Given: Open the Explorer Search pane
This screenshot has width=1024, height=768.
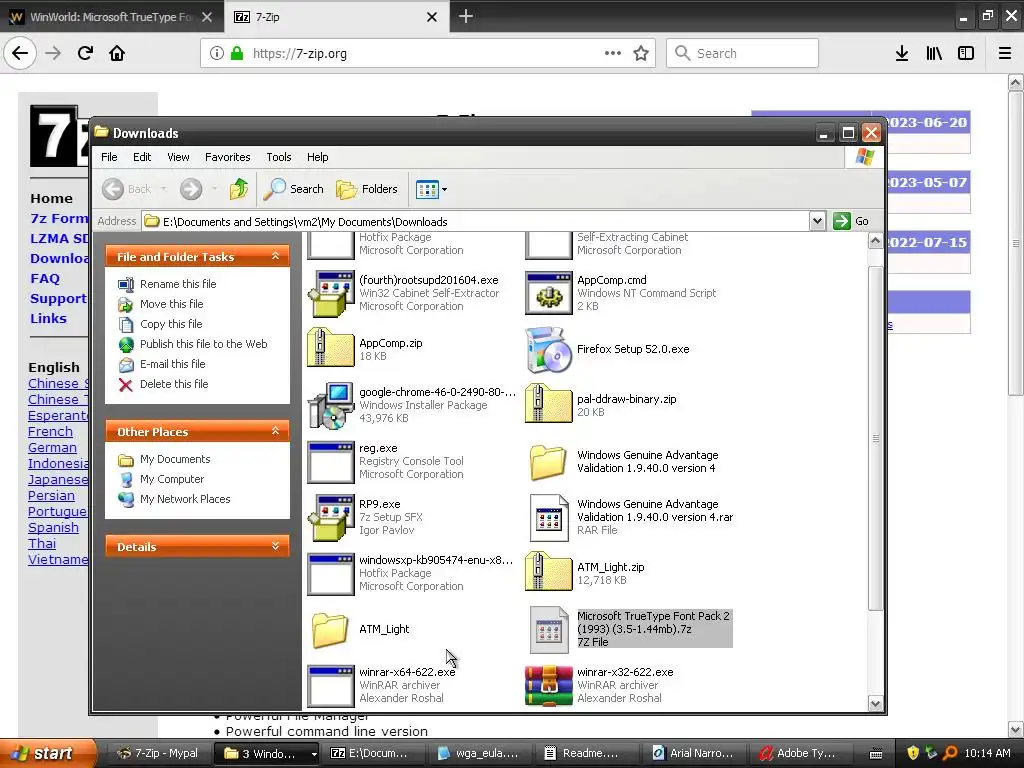Looking at the screenshot, I should tap(293, 189).
